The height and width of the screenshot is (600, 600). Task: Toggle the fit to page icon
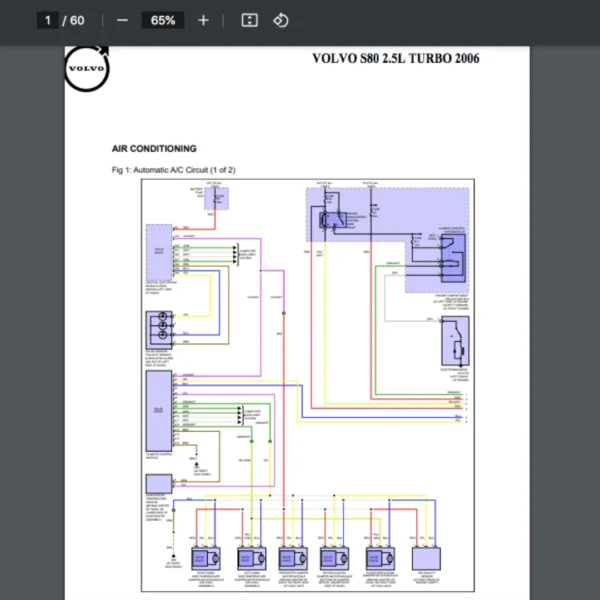click(250, 20)
